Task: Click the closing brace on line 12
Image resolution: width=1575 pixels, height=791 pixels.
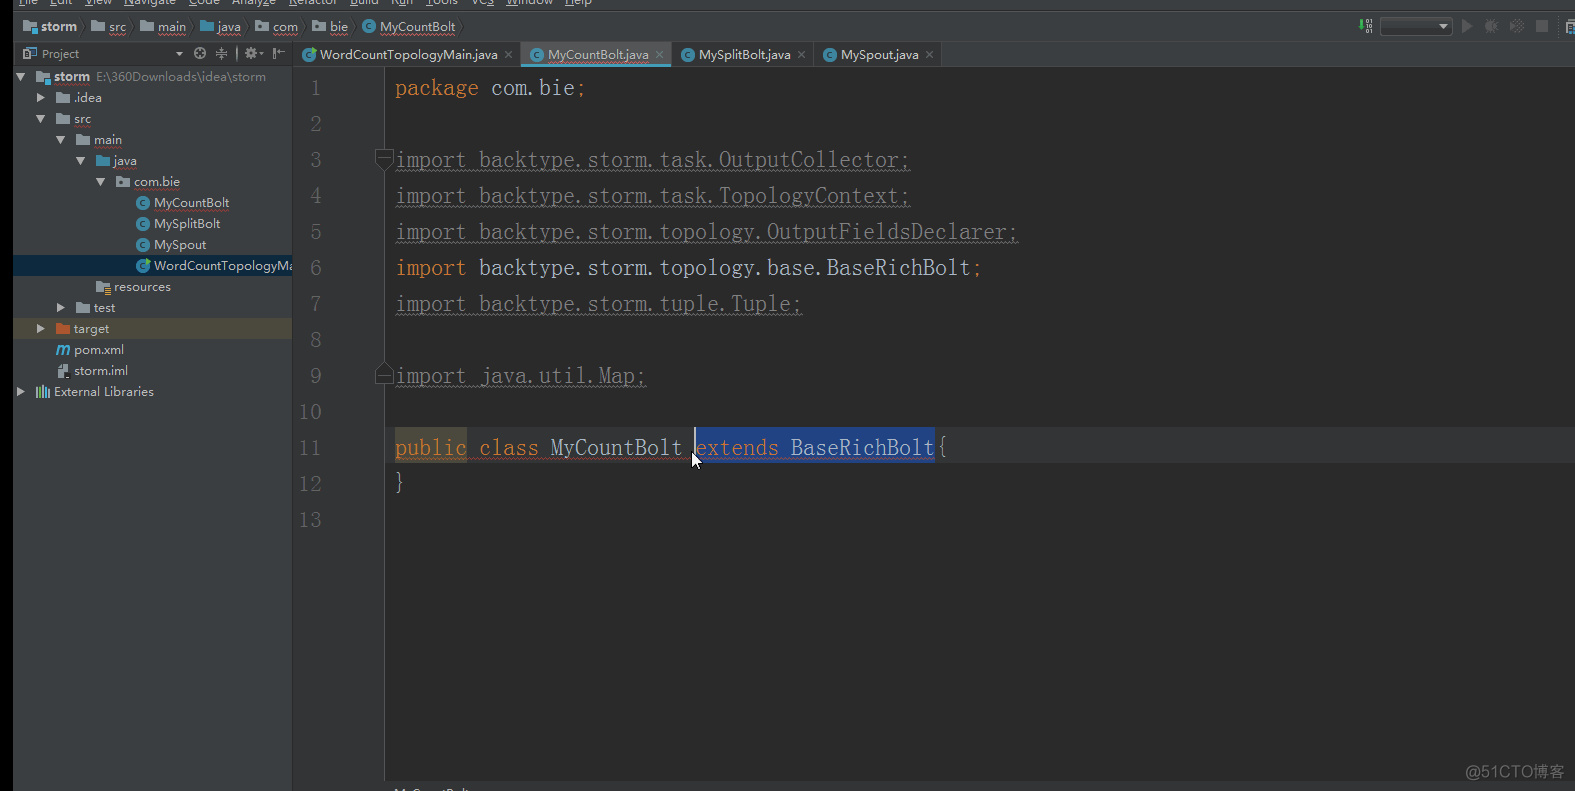Action: pyautogui.click(x=400, y=483)
